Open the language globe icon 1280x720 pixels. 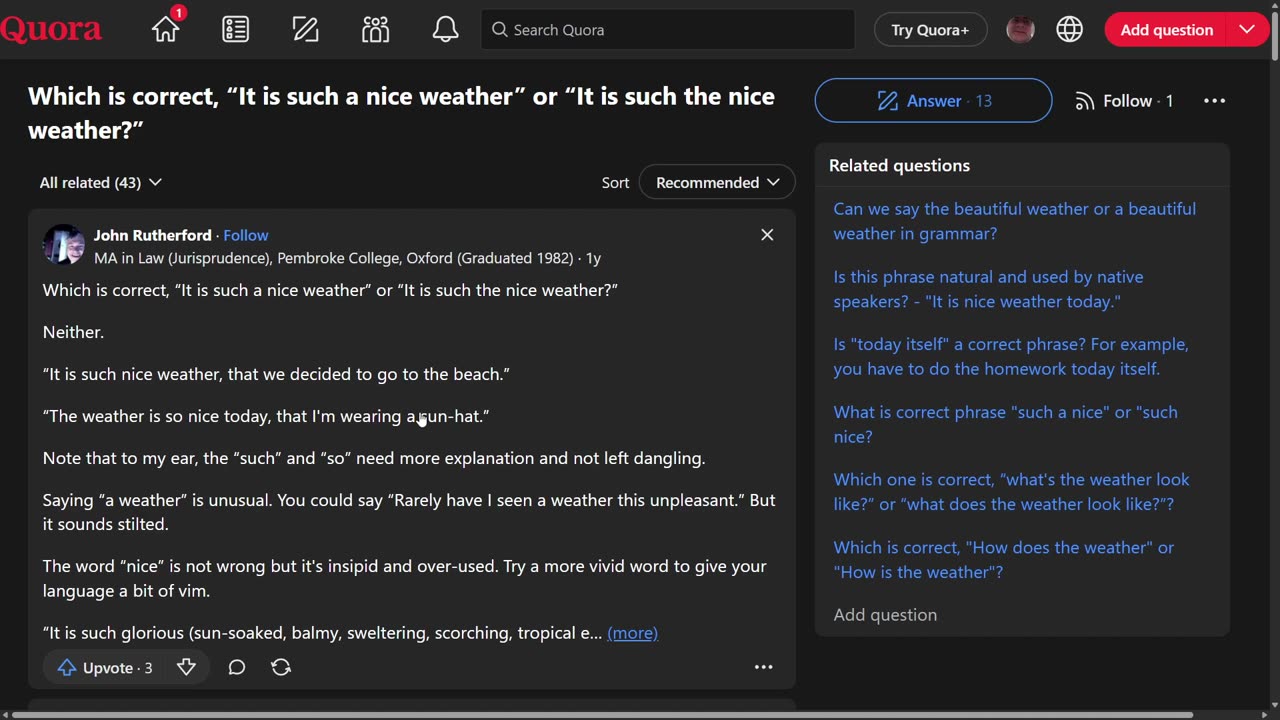point(1070,30)
